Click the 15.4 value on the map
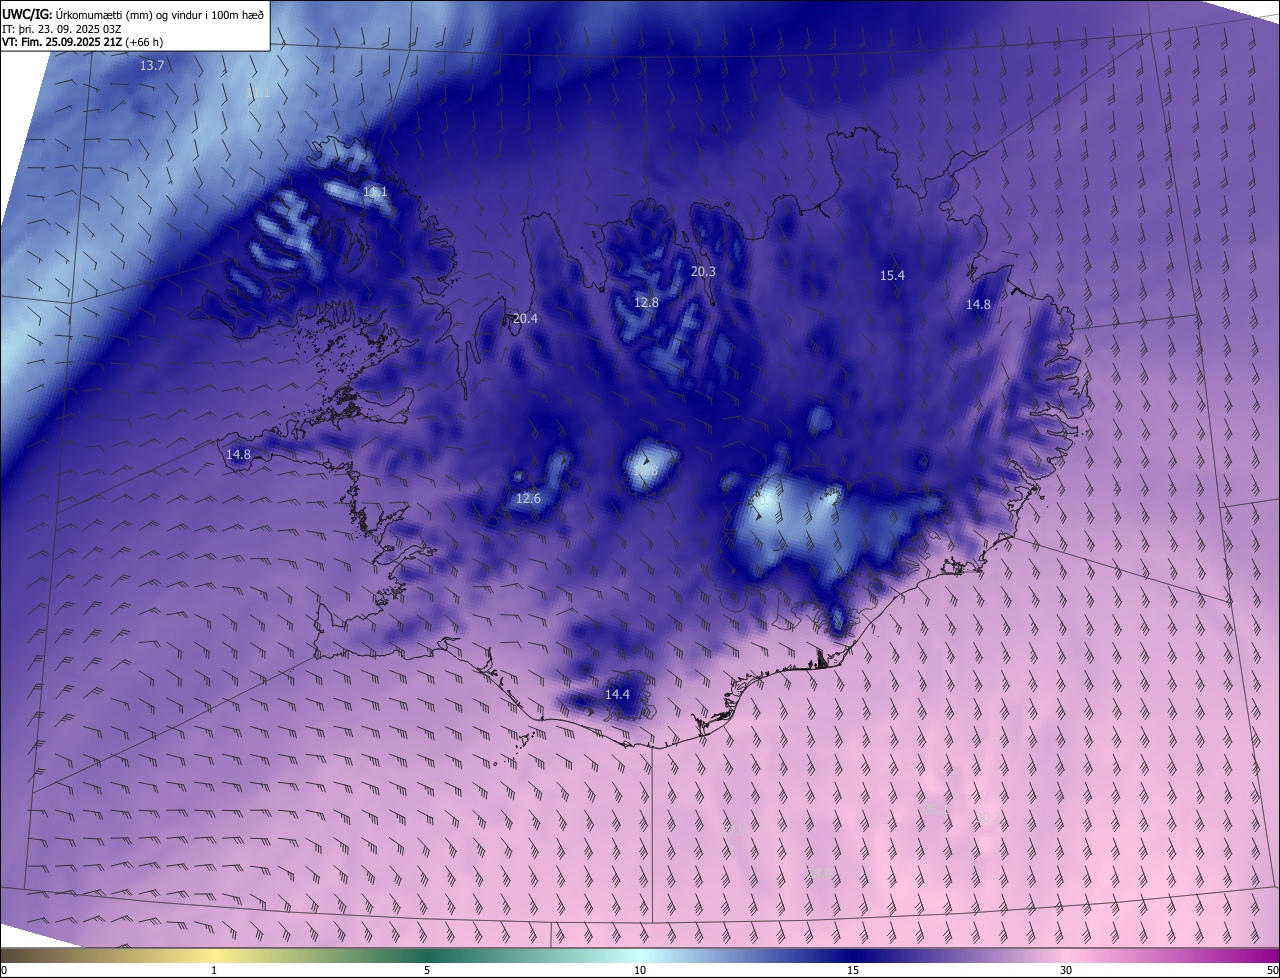This screenshot has height=978, width=1280. [x=892, y=275]
